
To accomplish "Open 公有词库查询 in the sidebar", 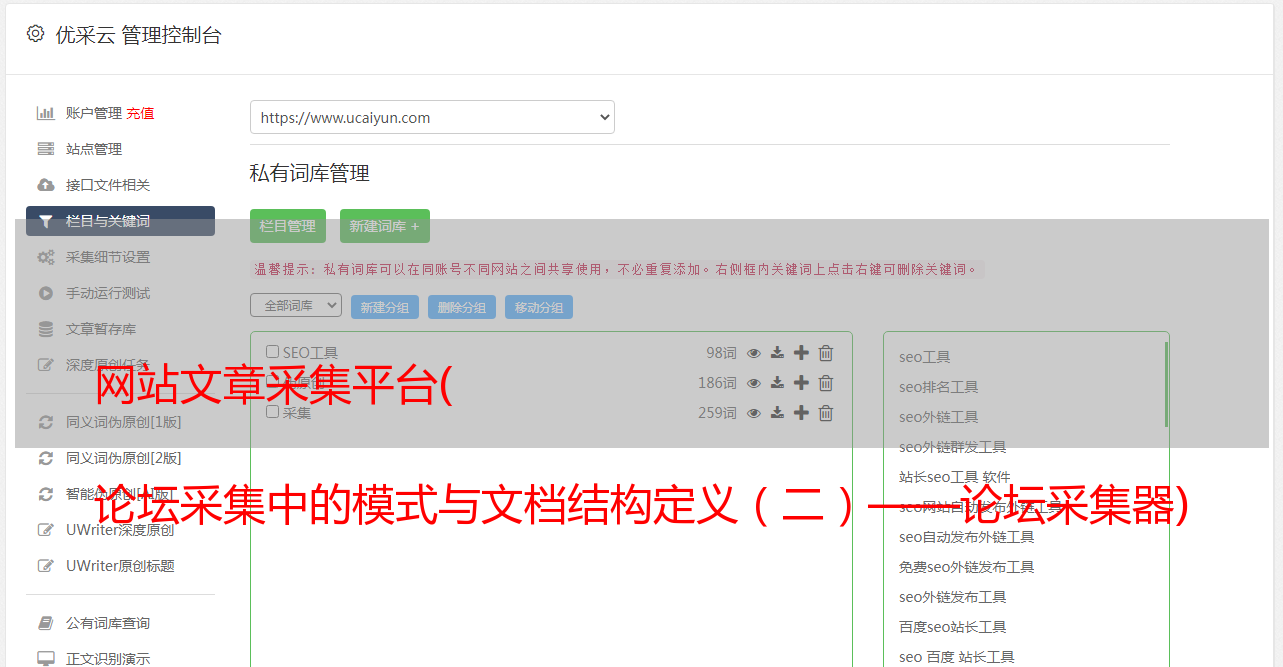I will (108, 623).
